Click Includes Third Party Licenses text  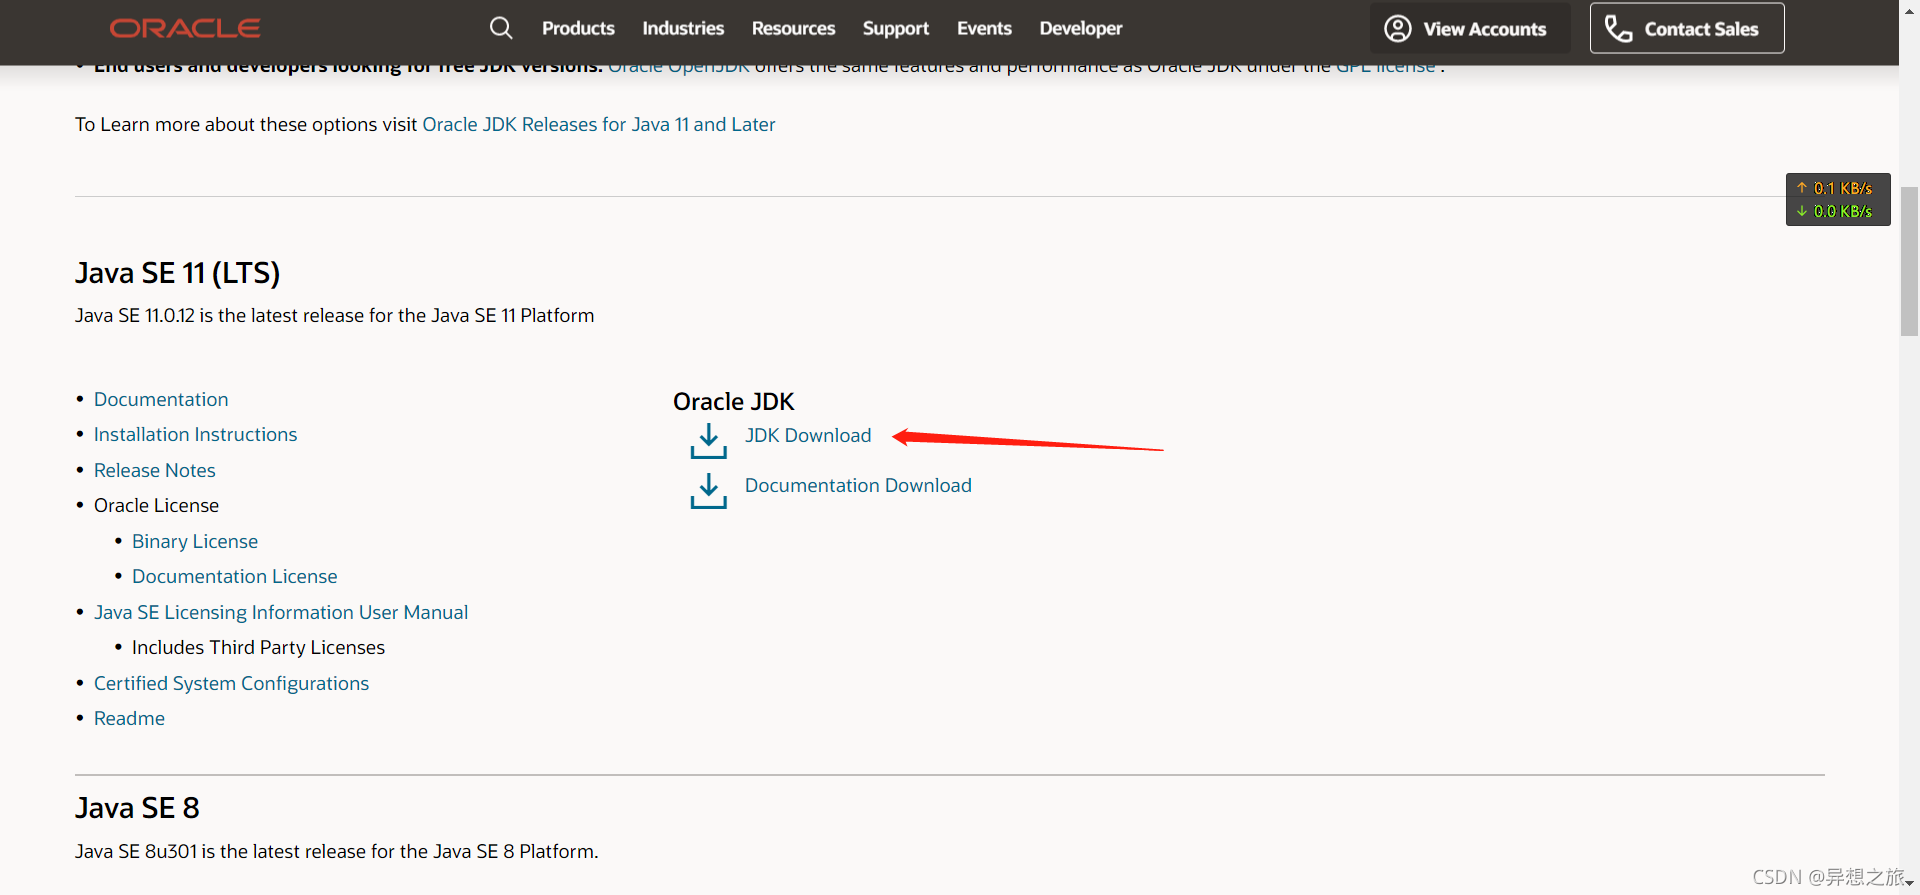click(x=258, y=647)
